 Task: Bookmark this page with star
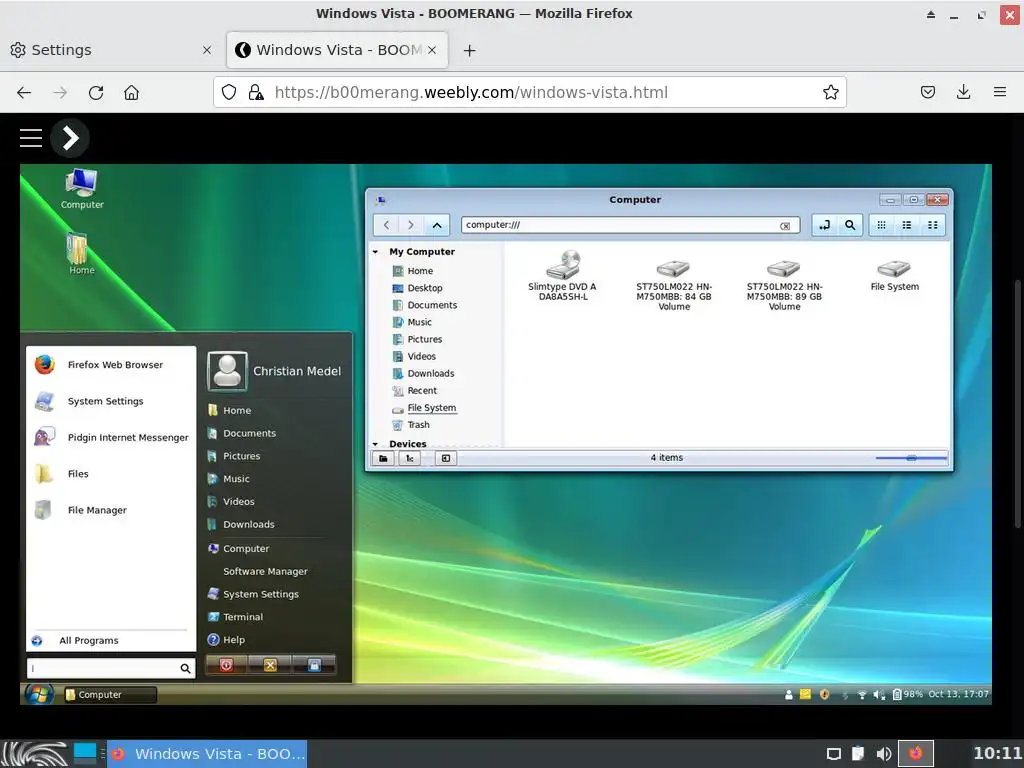coord(830,92)
